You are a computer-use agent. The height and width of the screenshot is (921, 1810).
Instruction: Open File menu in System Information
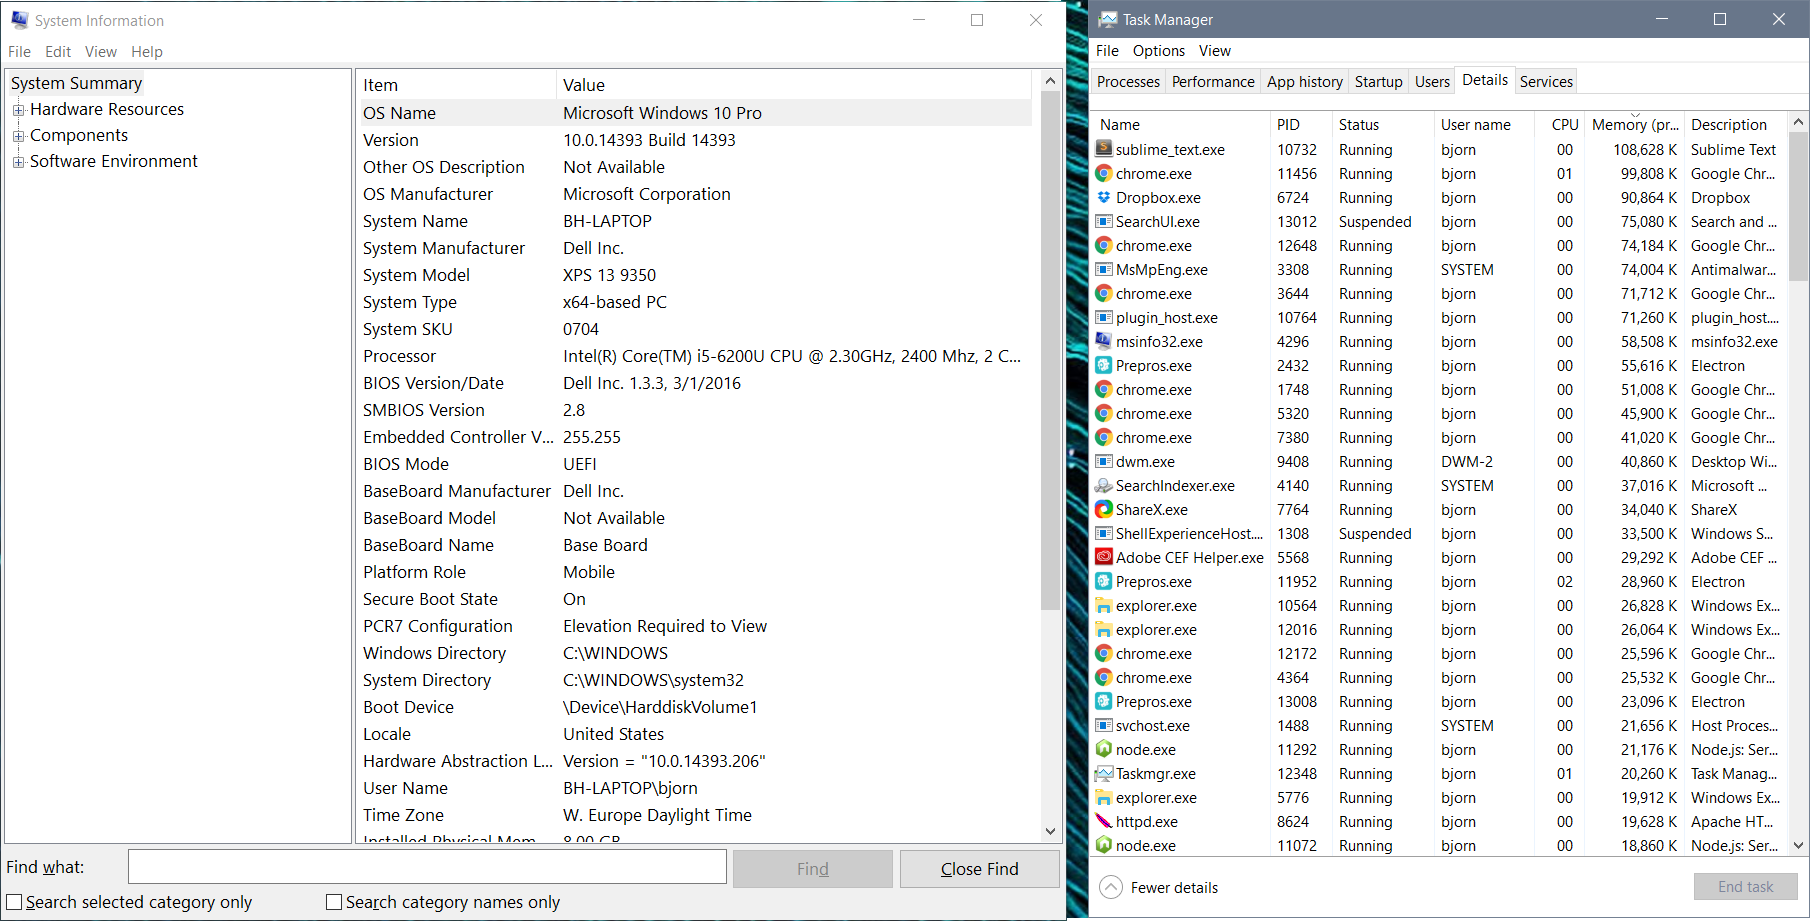click(19, 51)
